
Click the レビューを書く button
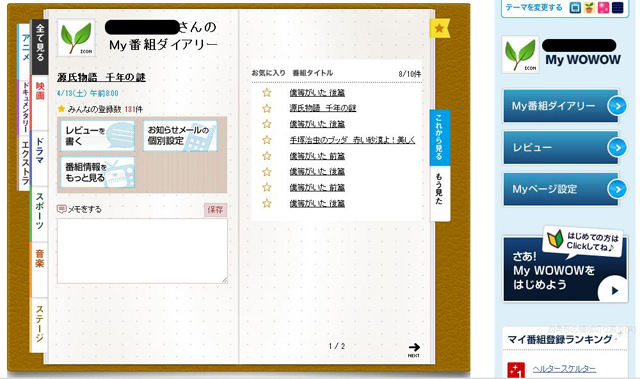98,135
